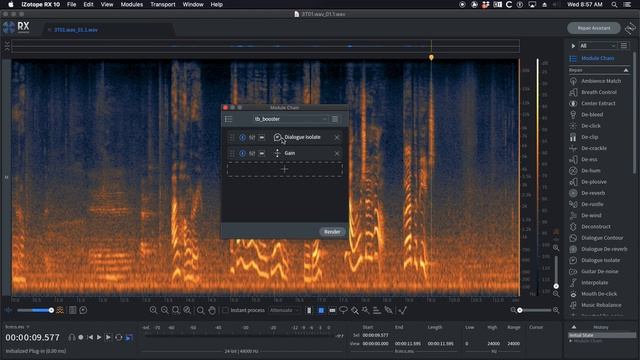
Task: Adjust the spectrogram/waveform opacity slider
Action: (x=34, y=311)
